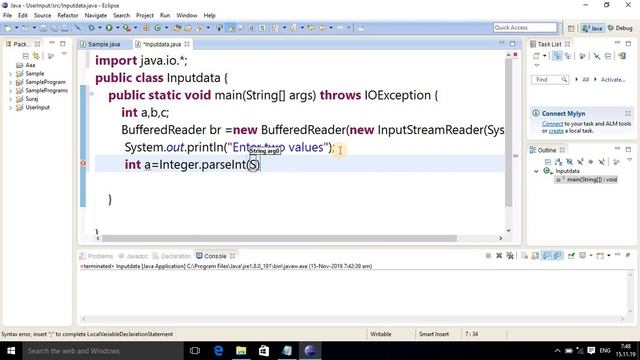The image size is (640, 360).
Task: Toggle Scroll Lock in Console toolbar
Action: 535,256
